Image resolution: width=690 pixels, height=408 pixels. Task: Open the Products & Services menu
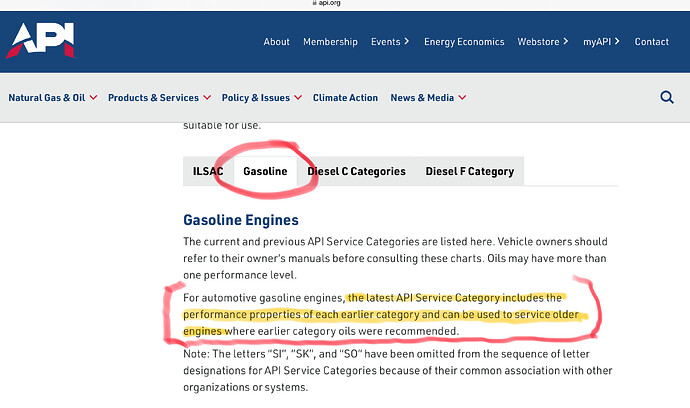coord(153,98)
